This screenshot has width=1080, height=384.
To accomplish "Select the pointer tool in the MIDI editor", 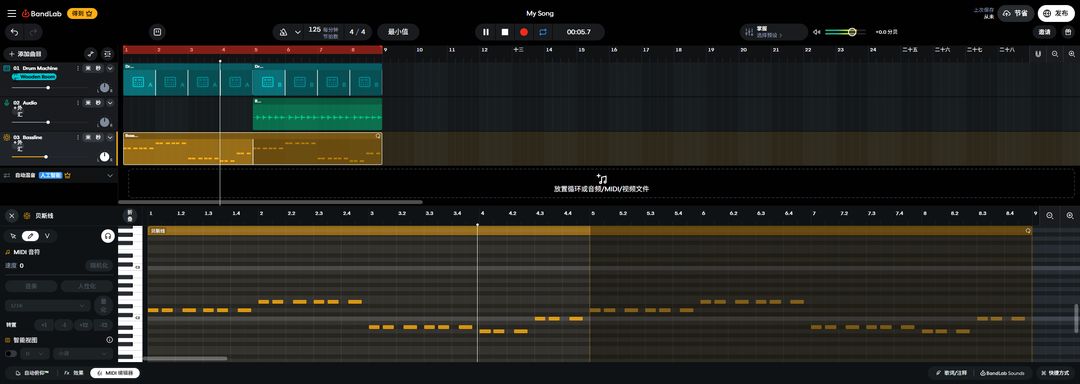I will [14, 236].
